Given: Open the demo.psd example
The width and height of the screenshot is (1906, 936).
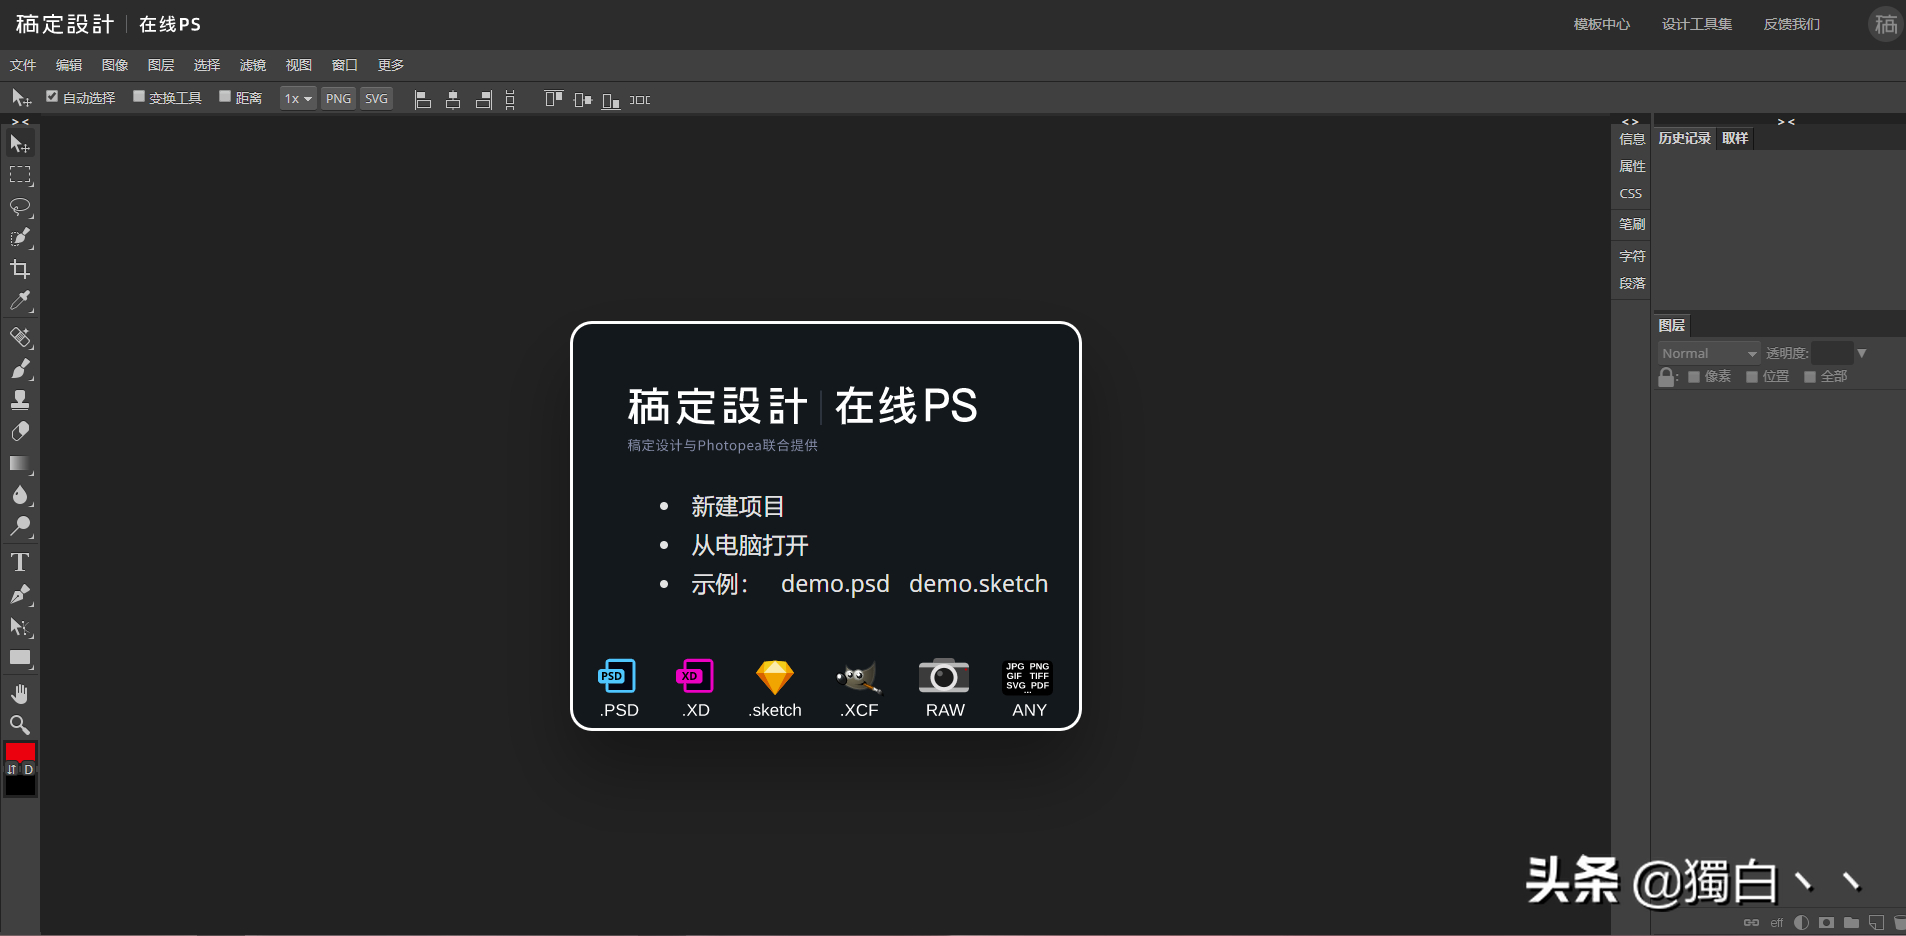Looking at the screenshot, I should [835, 584].
